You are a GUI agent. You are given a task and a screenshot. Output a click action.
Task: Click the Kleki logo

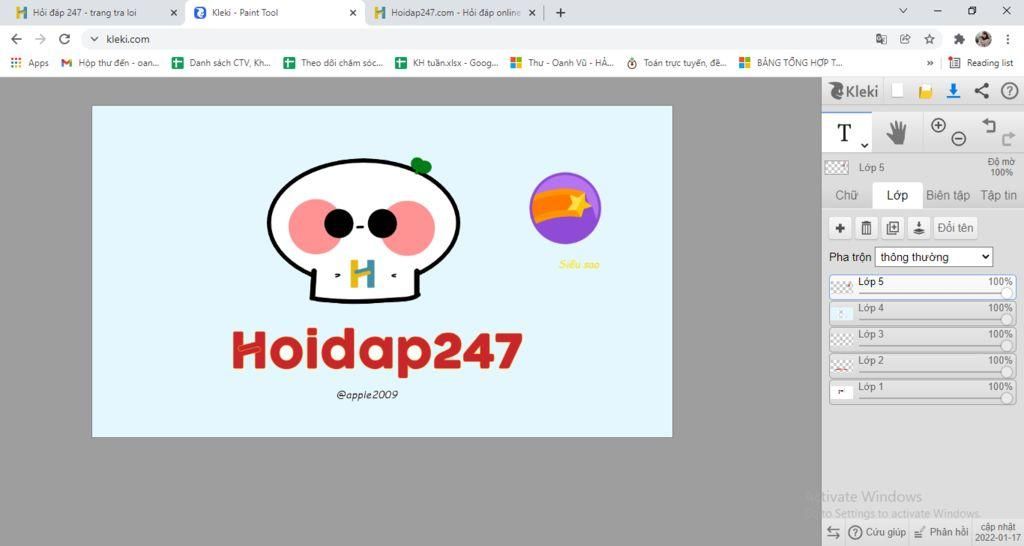(x=854, y=91)
